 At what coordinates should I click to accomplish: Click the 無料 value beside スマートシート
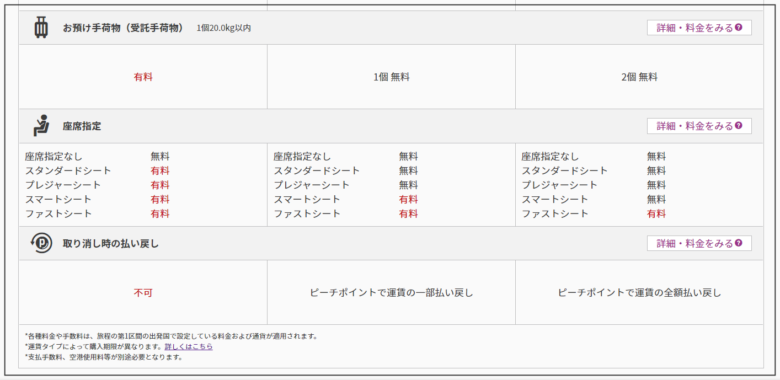(656, 199)
